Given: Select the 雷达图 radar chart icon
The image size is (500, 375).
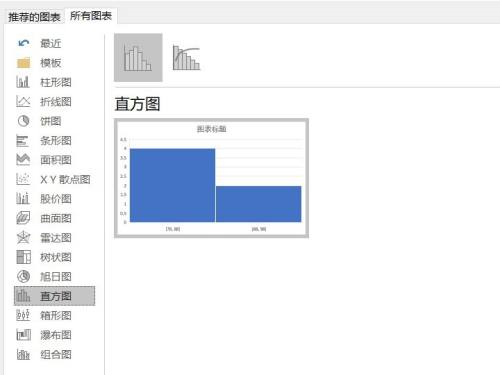Looking at the screenshot, I should click(23, 237).
